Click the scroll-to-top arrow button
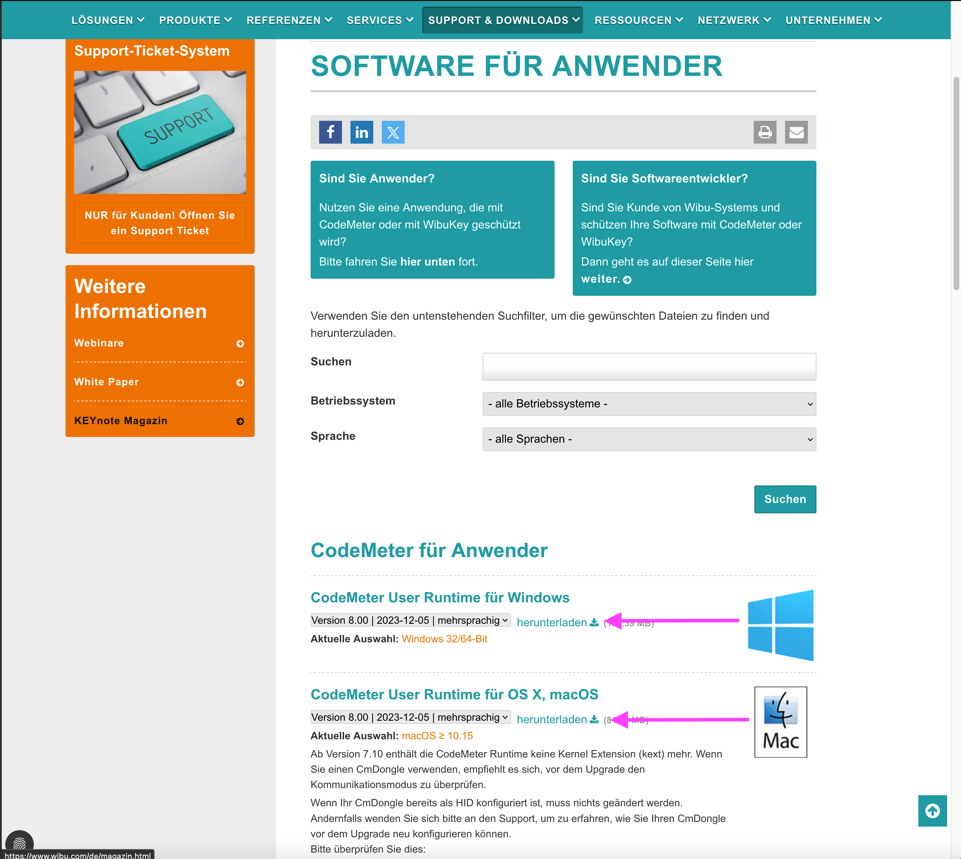Image resolution: width=961 pixels, height=859 pixels. tap(932, 811)
